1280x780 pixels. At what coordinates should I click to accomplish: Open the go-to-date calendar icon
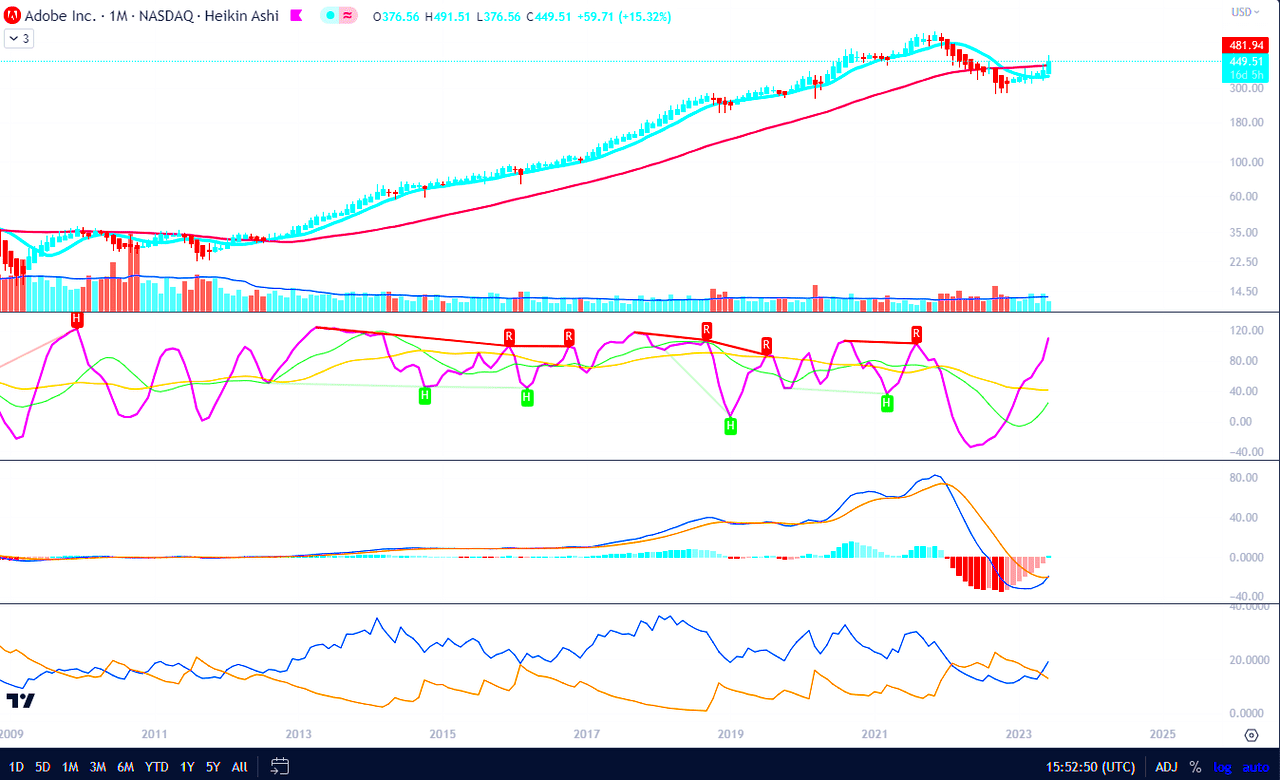pos(280,766)
